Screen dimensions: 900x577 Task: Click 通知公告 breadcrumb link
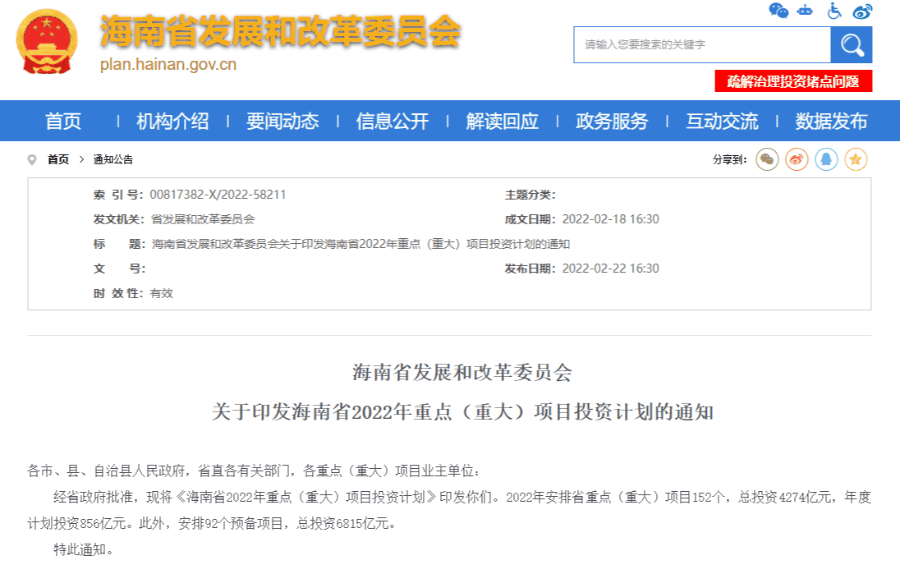coord(113,160)
